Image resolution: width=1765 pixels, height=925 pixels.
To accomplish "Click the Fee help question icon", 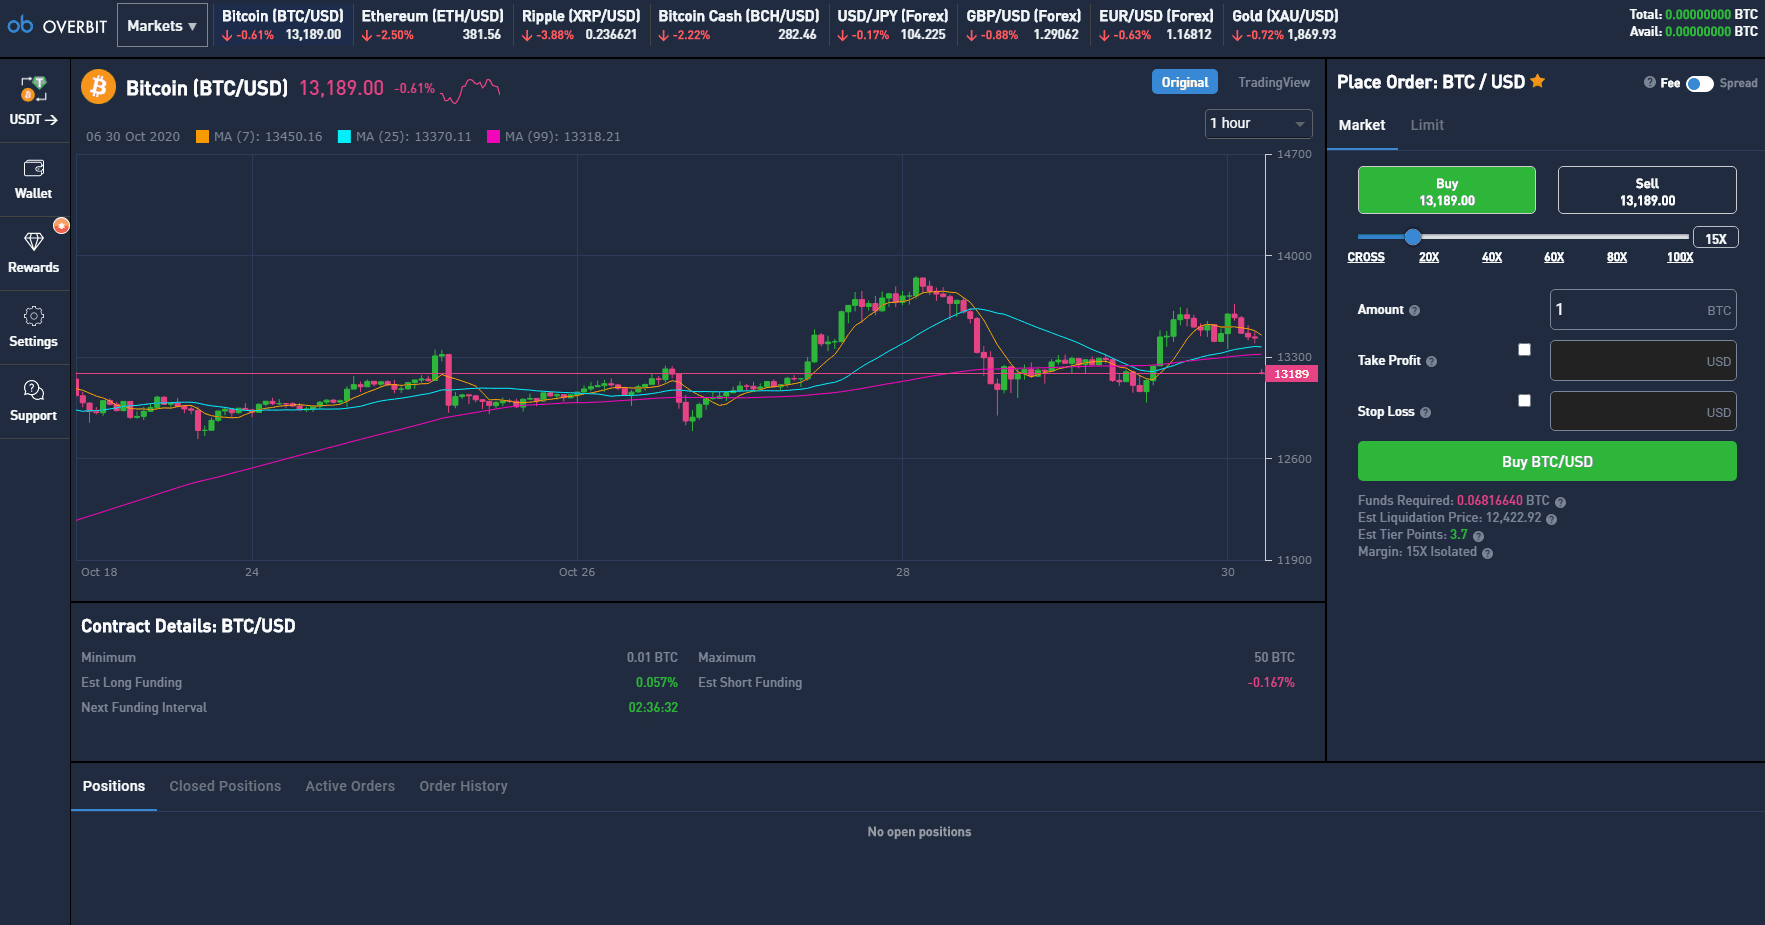I will (x=1650, y=83).
